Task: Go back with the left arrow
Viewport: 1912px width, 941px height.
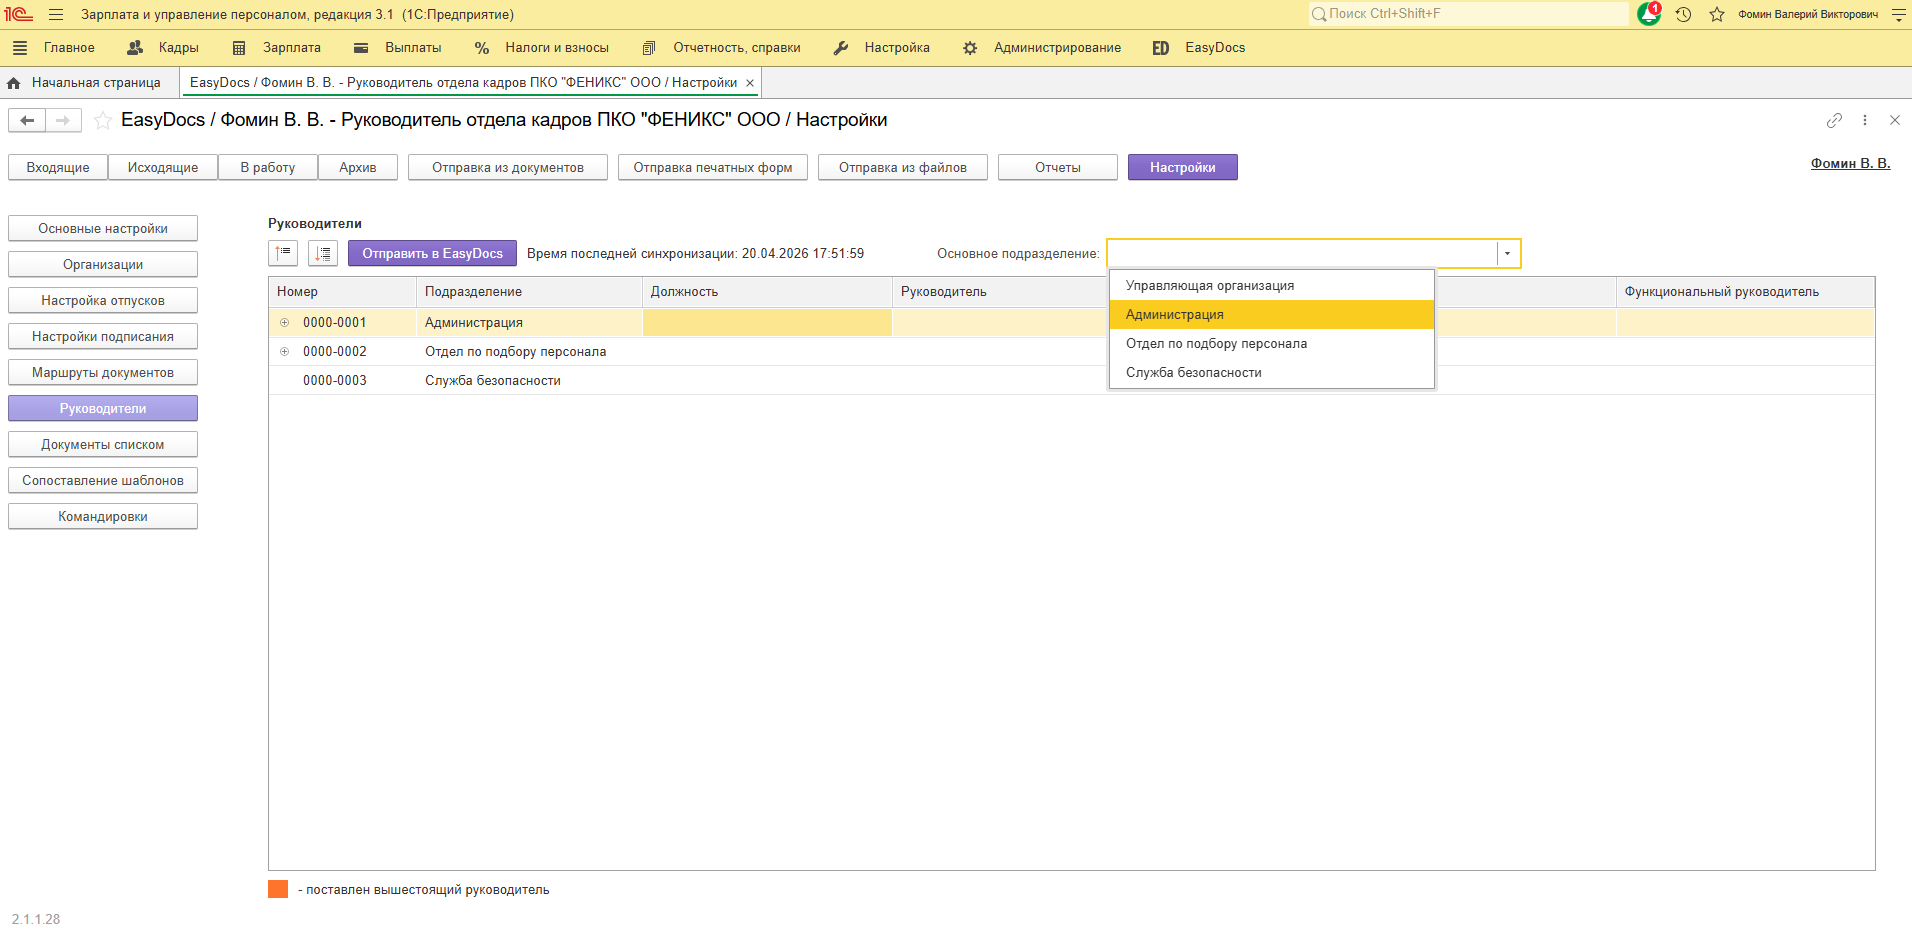Action: click(27, 120)
